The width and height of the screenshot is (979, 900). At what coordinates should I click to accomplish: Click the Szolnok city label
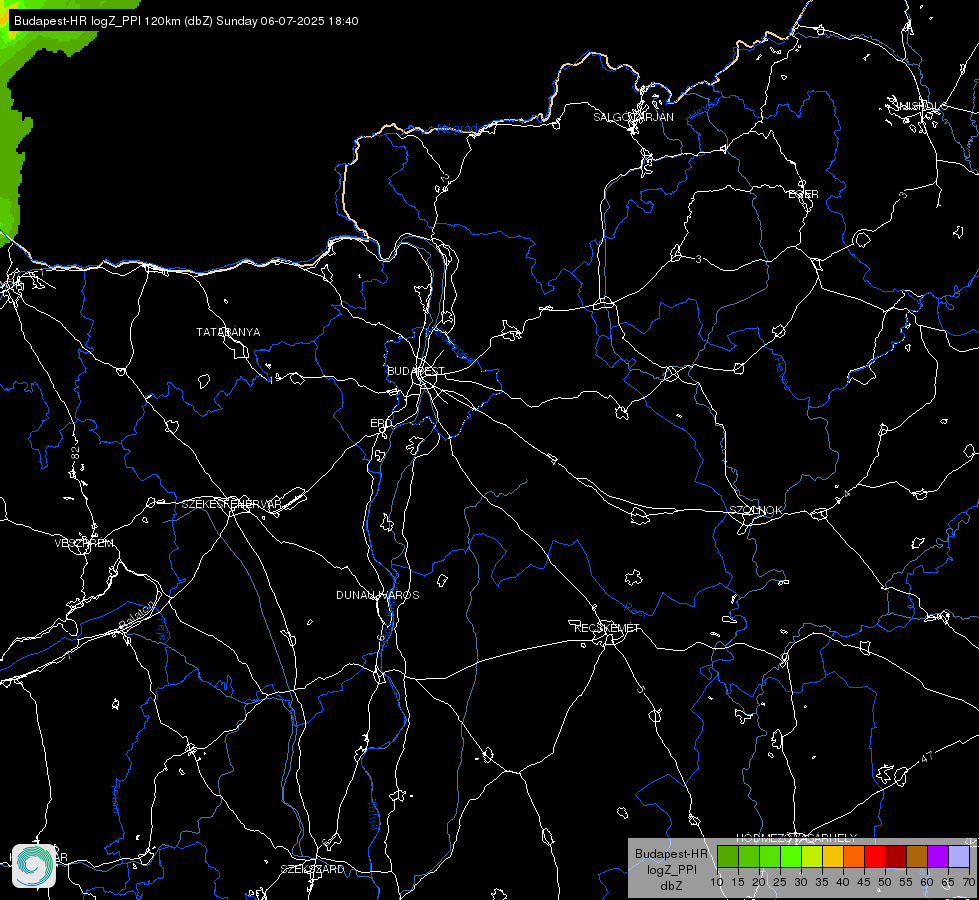[x=755, y=510]
